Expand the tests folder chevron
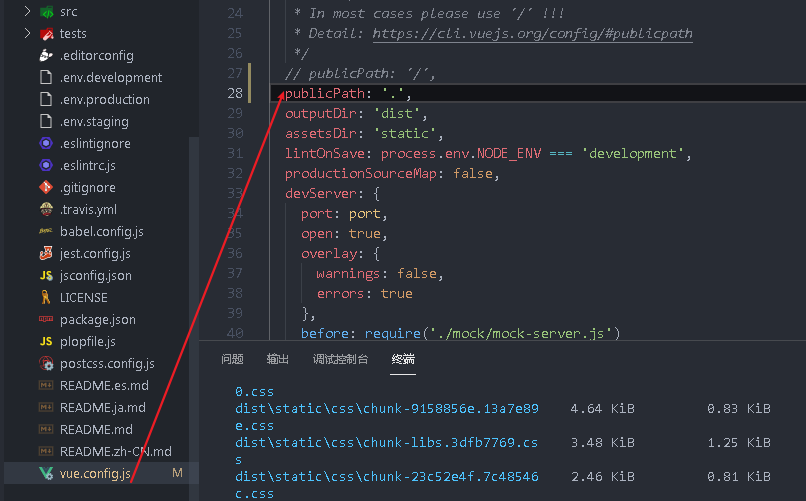Image resolution: width=806 pixels, height=501 pixels. coord(27,33)
